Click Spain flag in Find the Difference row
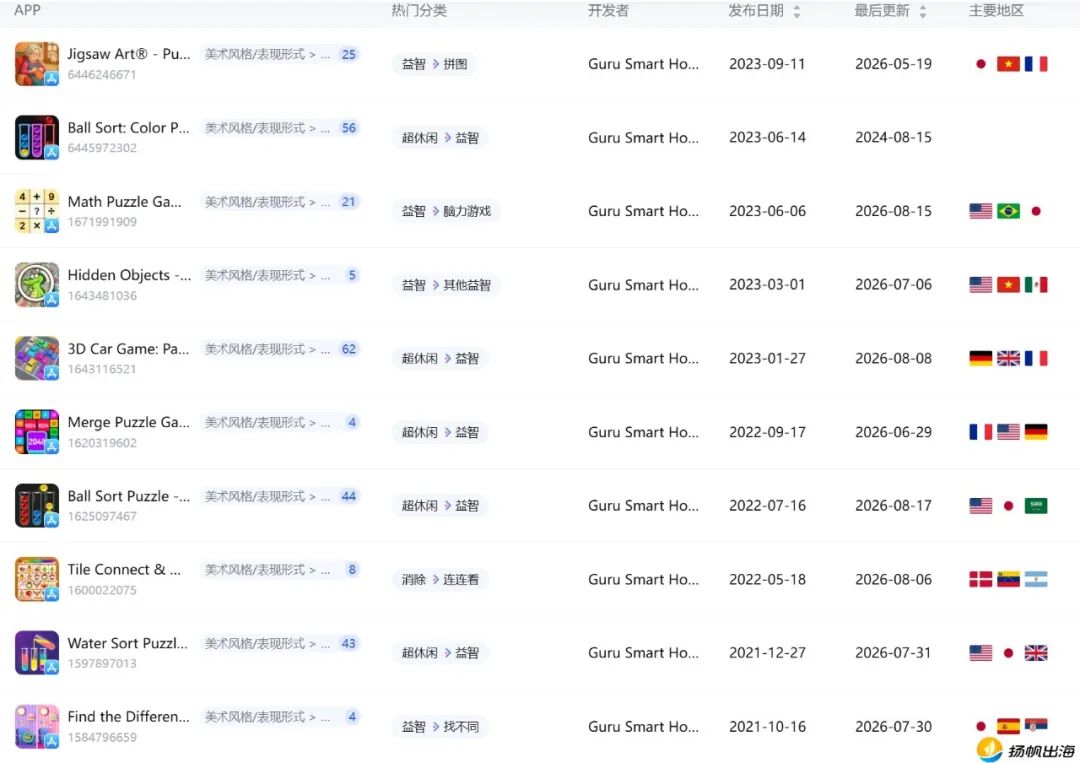Image resolution: width=1080 pixels, height=763 pixels. tap(1008, 727)
